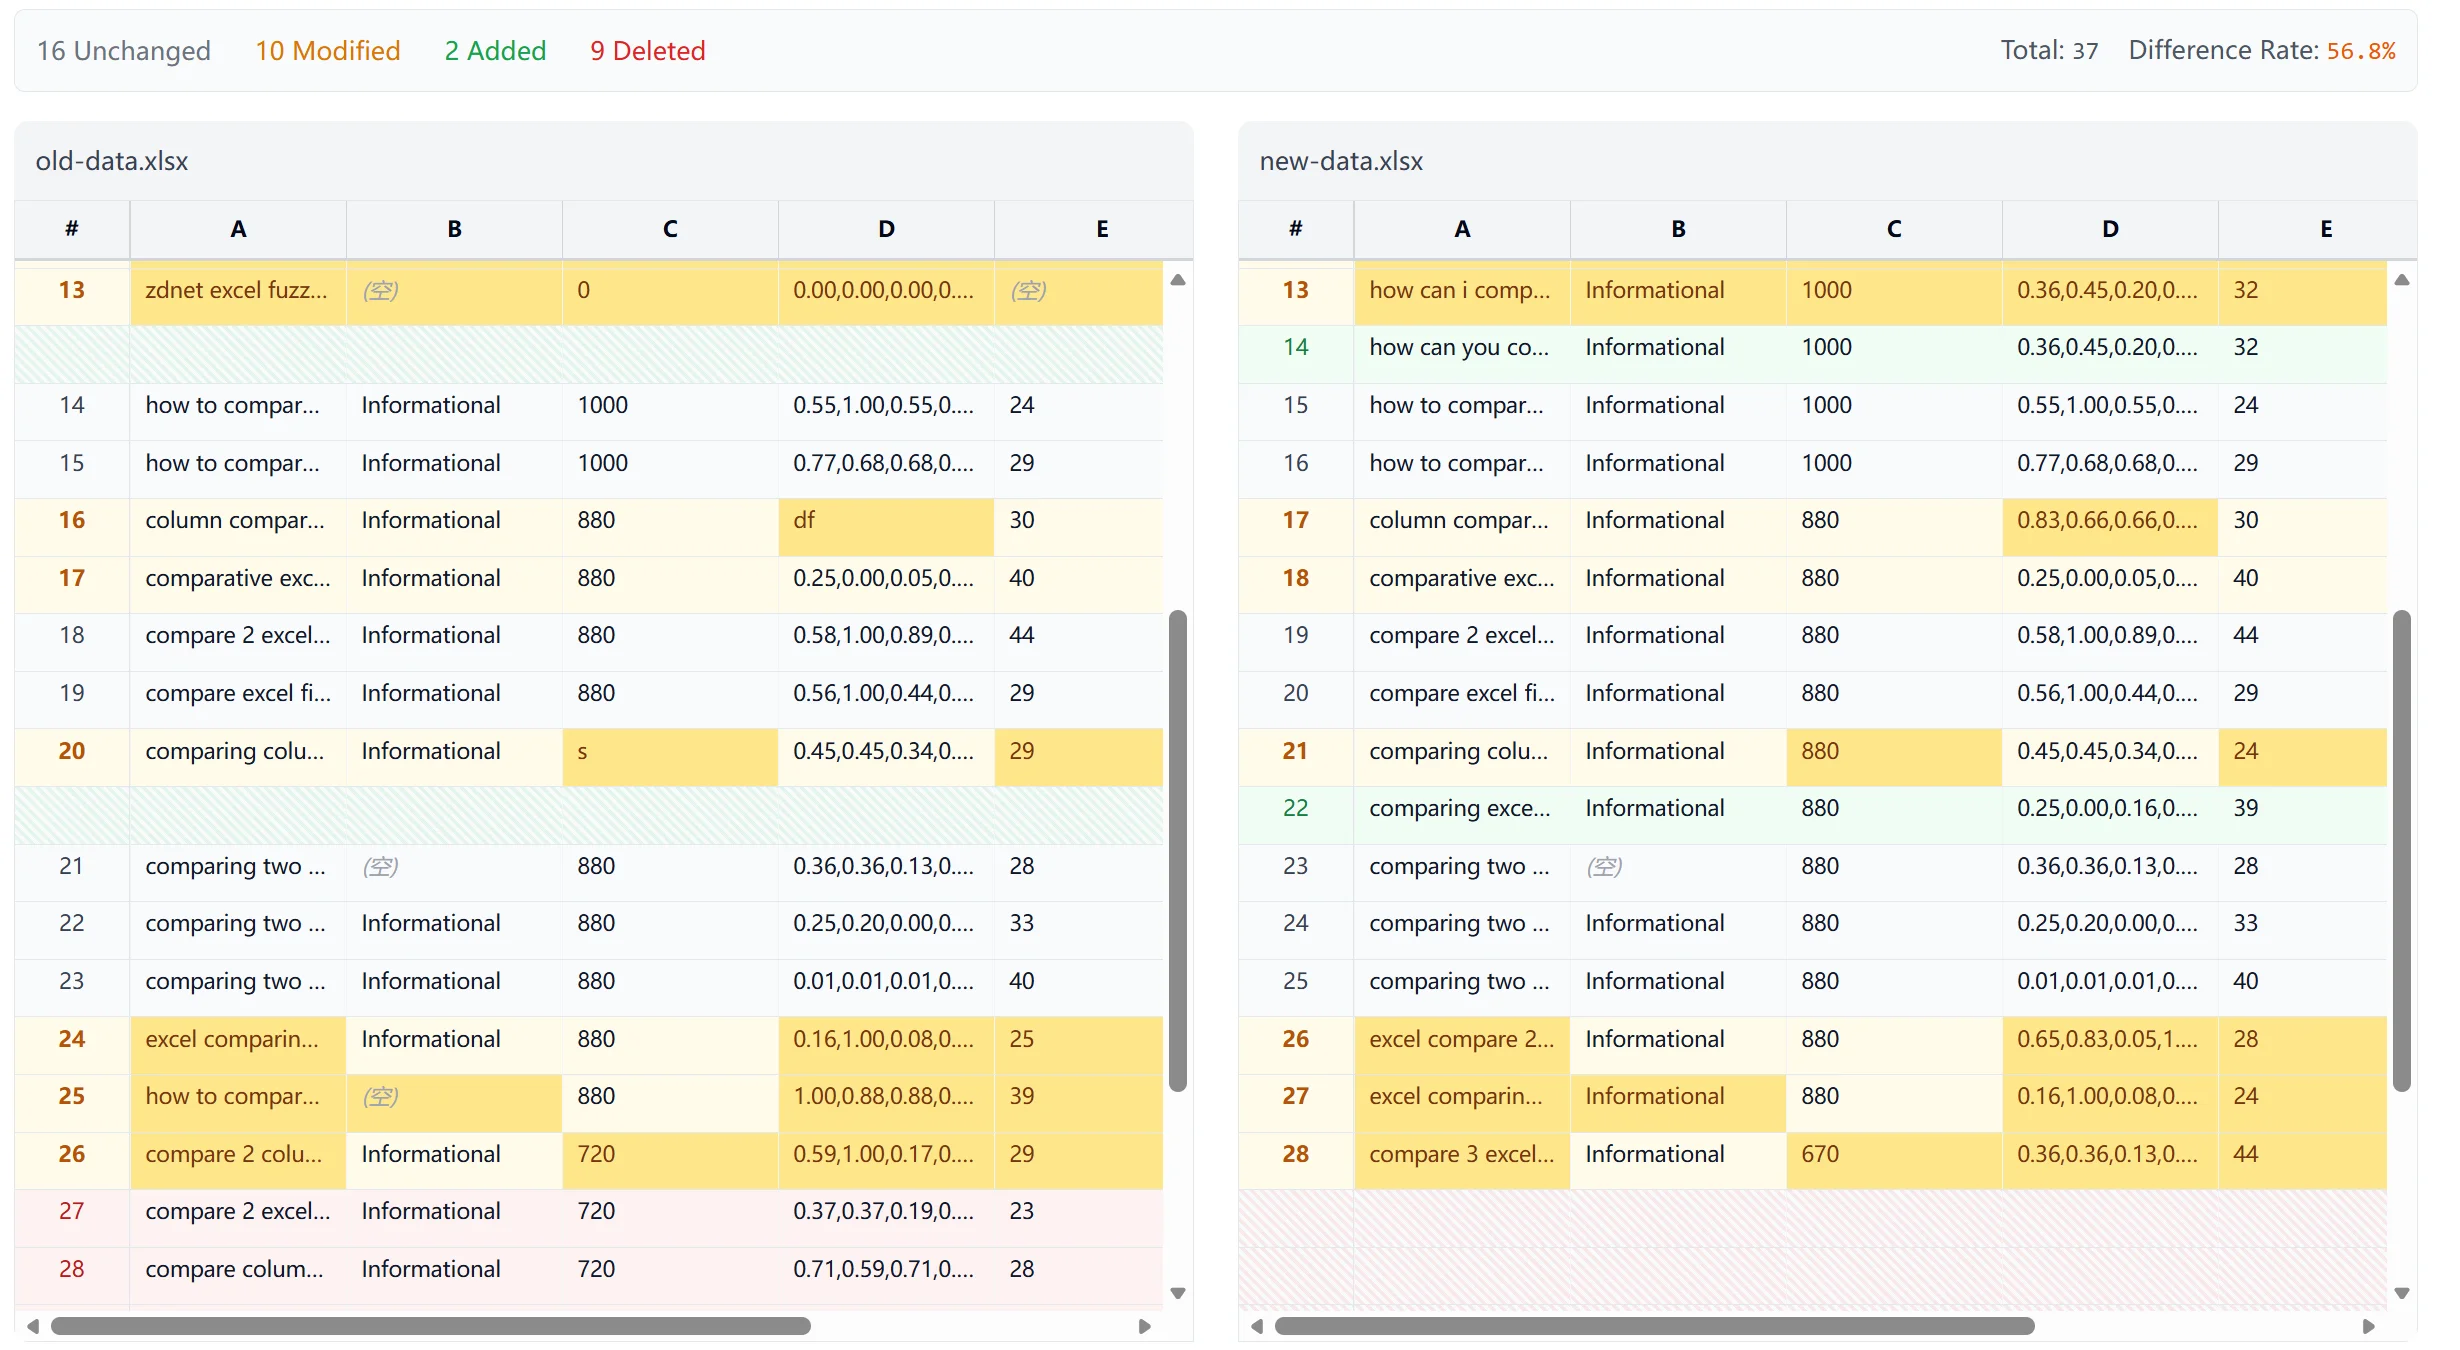Viewport: 2460px width, 1350px height.
Task: Click the right arrow on new-data horizontal scrollbar
Action: pos(2369,1327)
